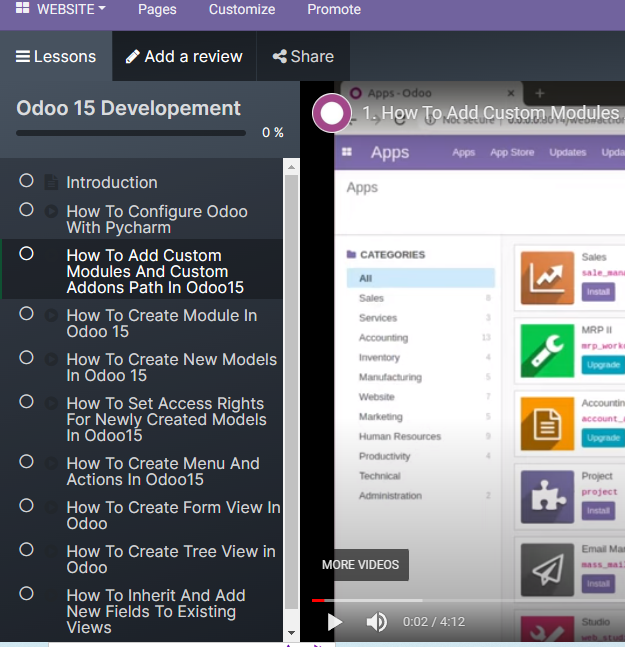This screenshot has width=625, height=647.
Task: Click the Project puzzle icon in video
Action: click(x=547, y=497)
